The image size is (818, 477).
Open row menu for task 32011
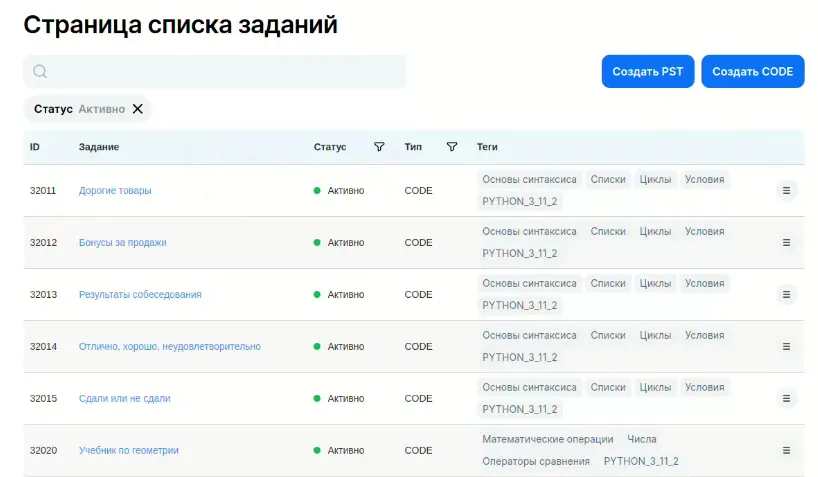[x=786, y=190]
